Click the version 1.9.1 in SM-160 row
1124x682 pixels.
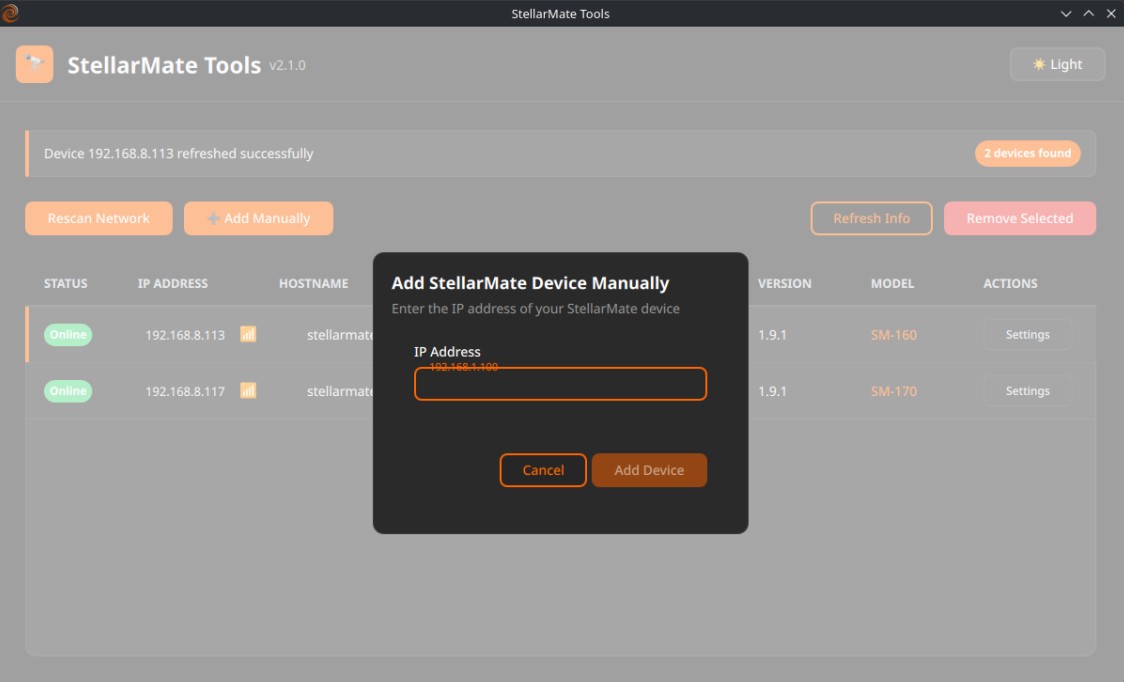click(x=772, y=335)
